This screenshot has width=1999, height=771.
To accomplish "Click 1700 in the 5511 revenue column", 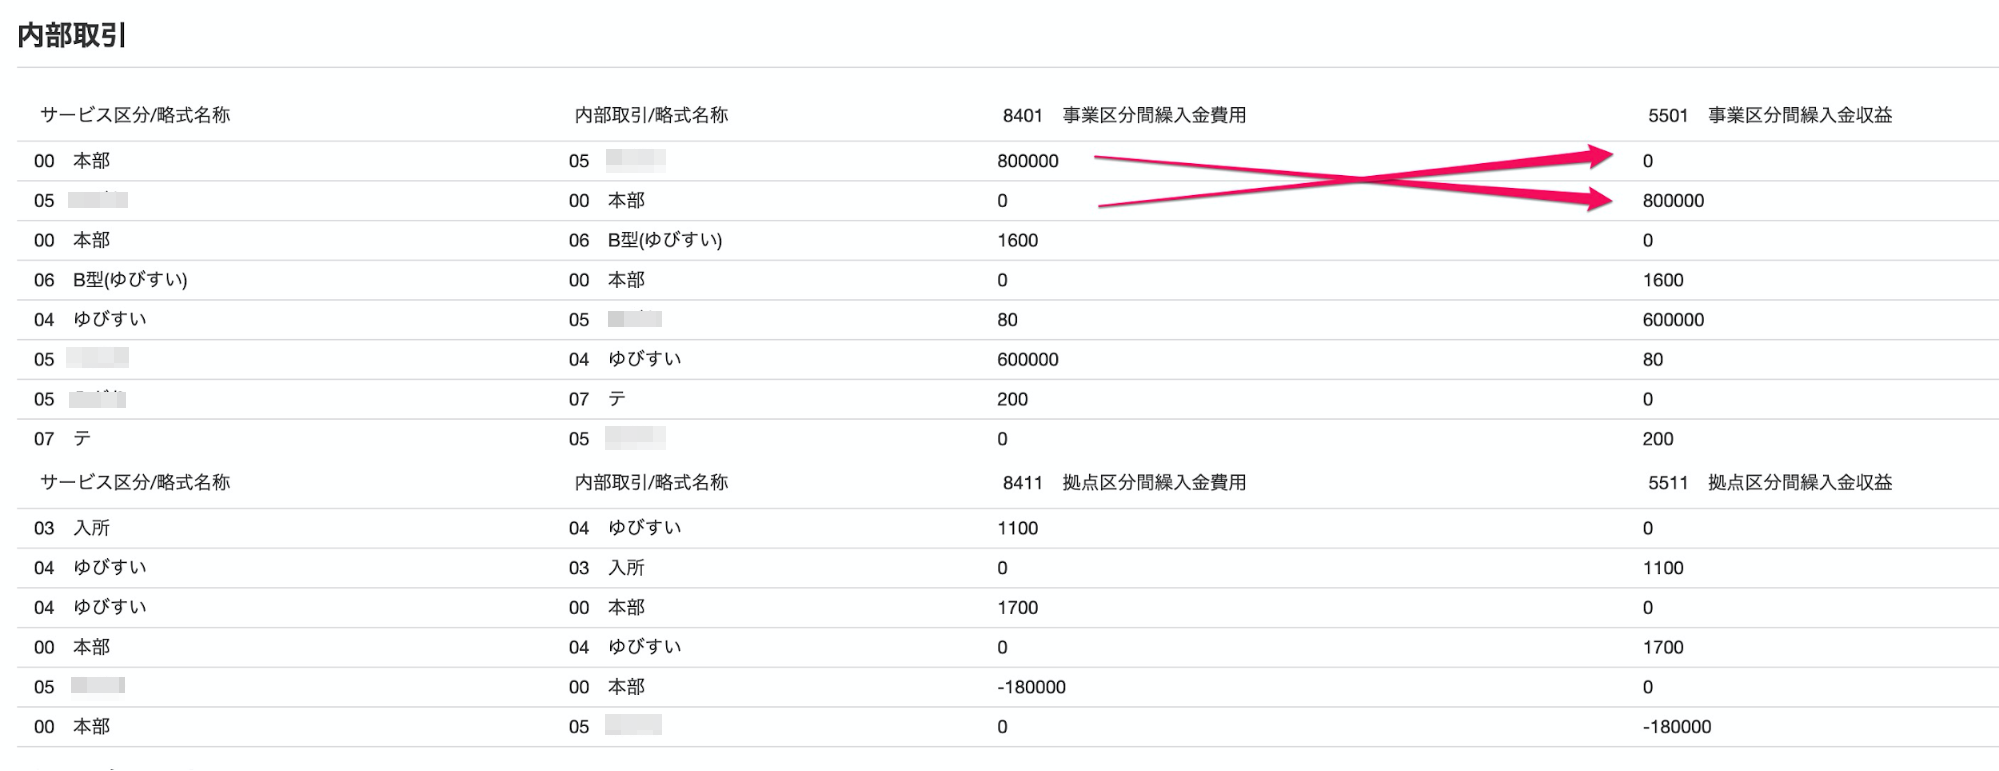I will tap(1663, 647).
